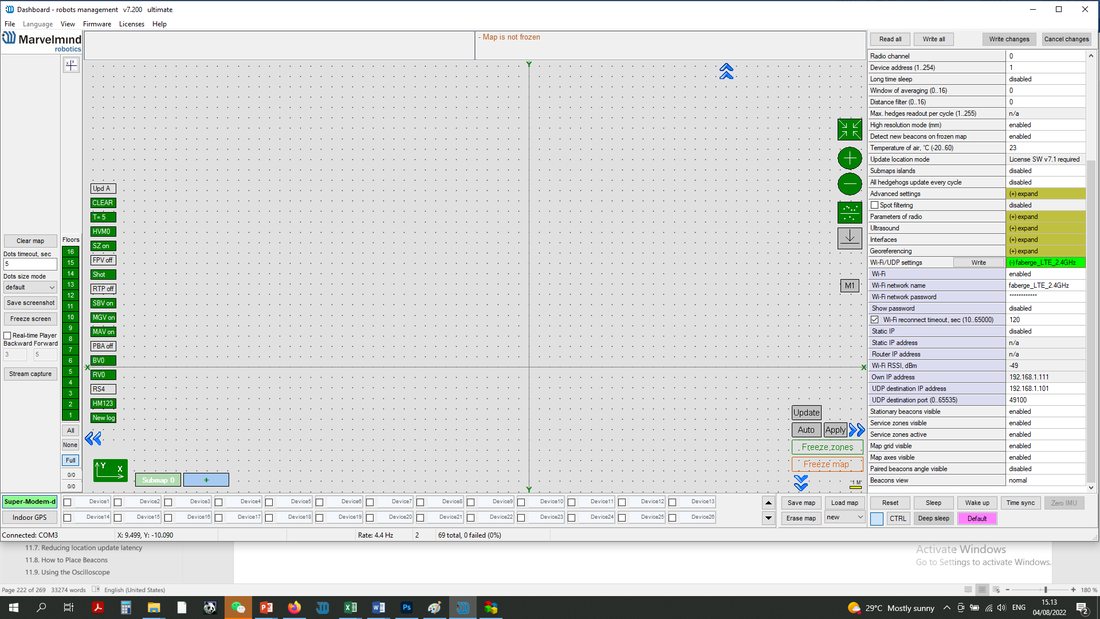
Task: Open WeChat from the taskbar
Action: [238, 607]
